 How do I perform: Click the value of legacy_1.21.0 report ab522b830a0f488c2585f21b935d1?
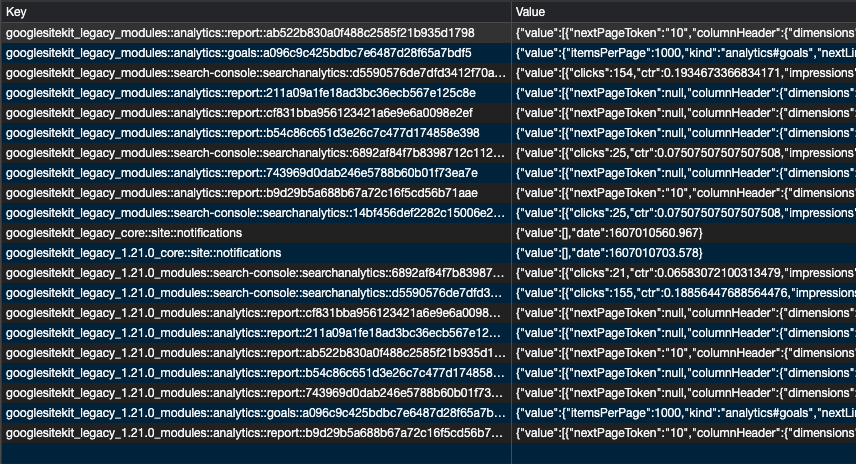pos(684,353)
